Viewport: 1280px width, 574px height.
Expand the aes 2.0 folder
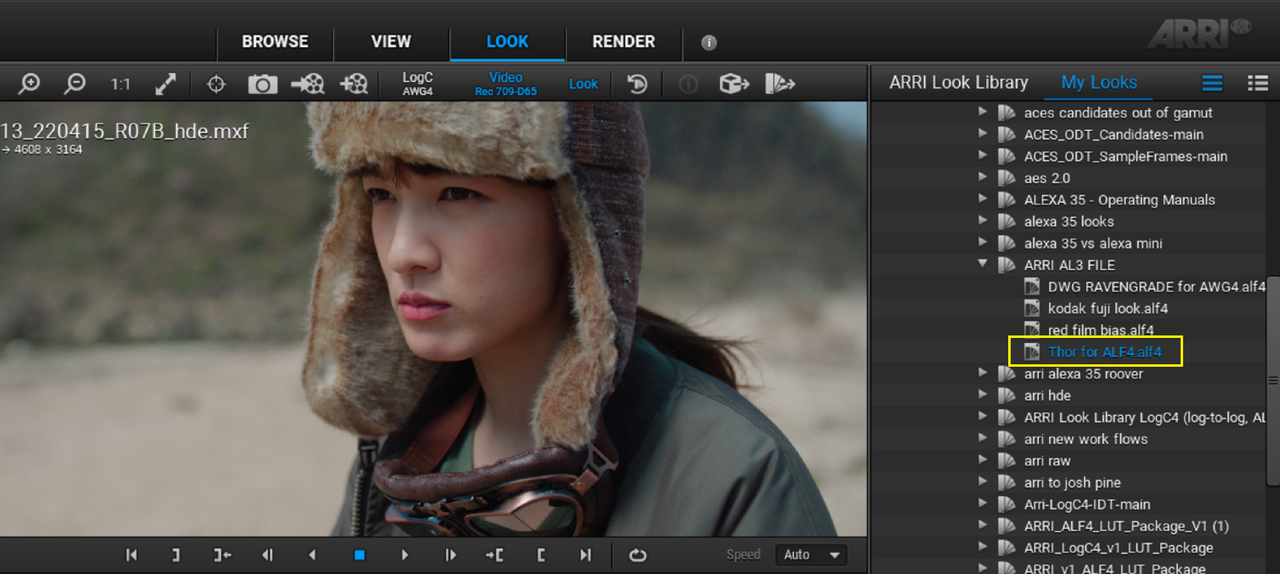983,178
